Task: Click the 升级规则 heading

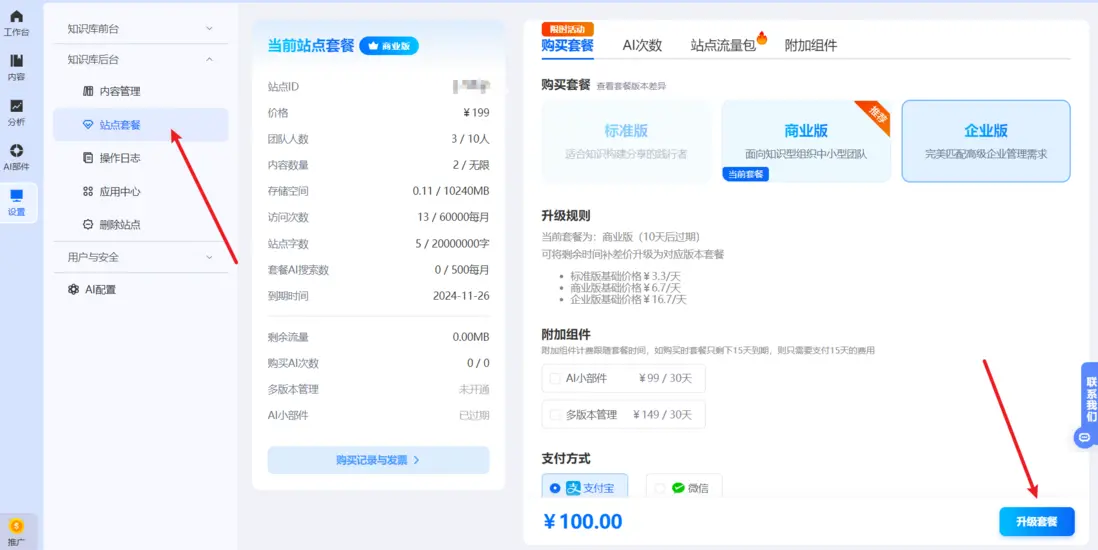Action: click(x=566, y=215)
